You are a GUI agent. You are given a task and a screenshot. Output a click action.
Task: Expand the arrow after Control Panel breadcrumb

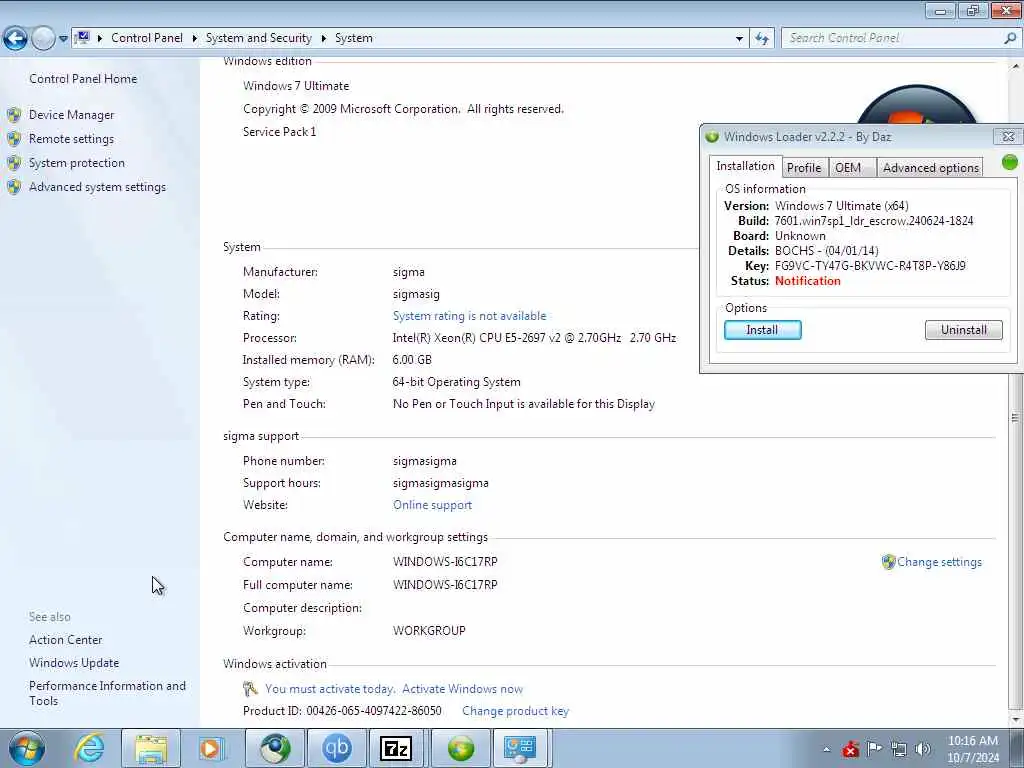[195, 39]
